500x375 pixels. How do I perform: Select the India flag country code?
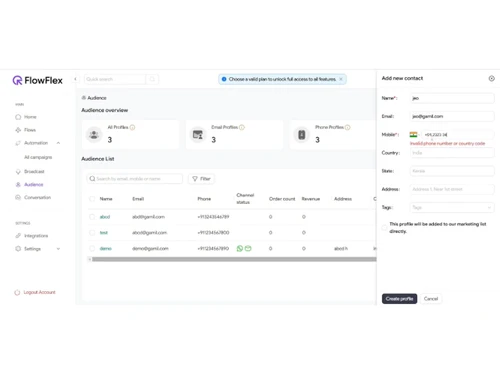tap(414, 135)
